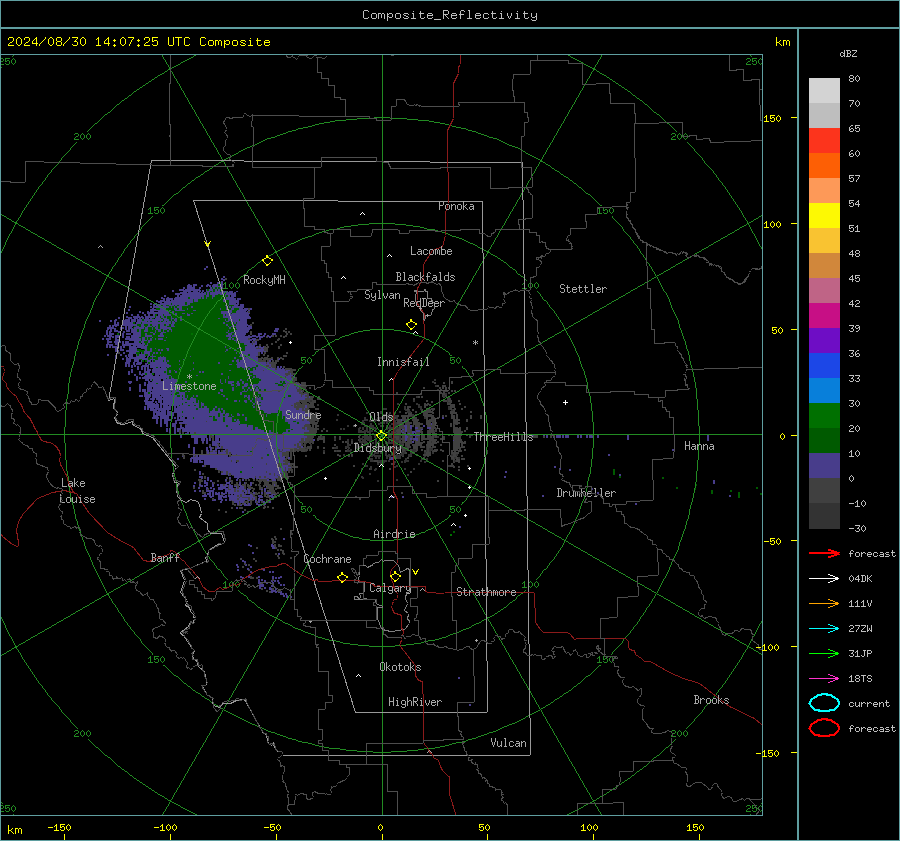Click the Brooks city label
900x841 pixels.
click(x=711, y=700)
